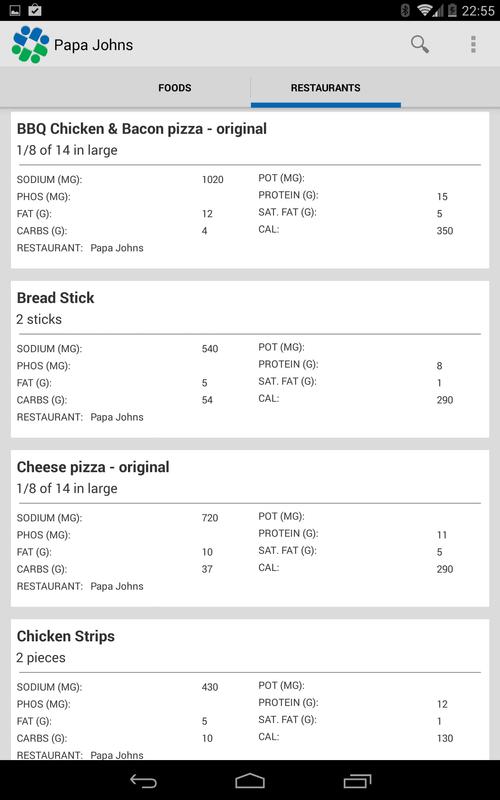500x800 pixels.
Task: Tap the app logo beside Papa Johns
Action: [30, 44]
